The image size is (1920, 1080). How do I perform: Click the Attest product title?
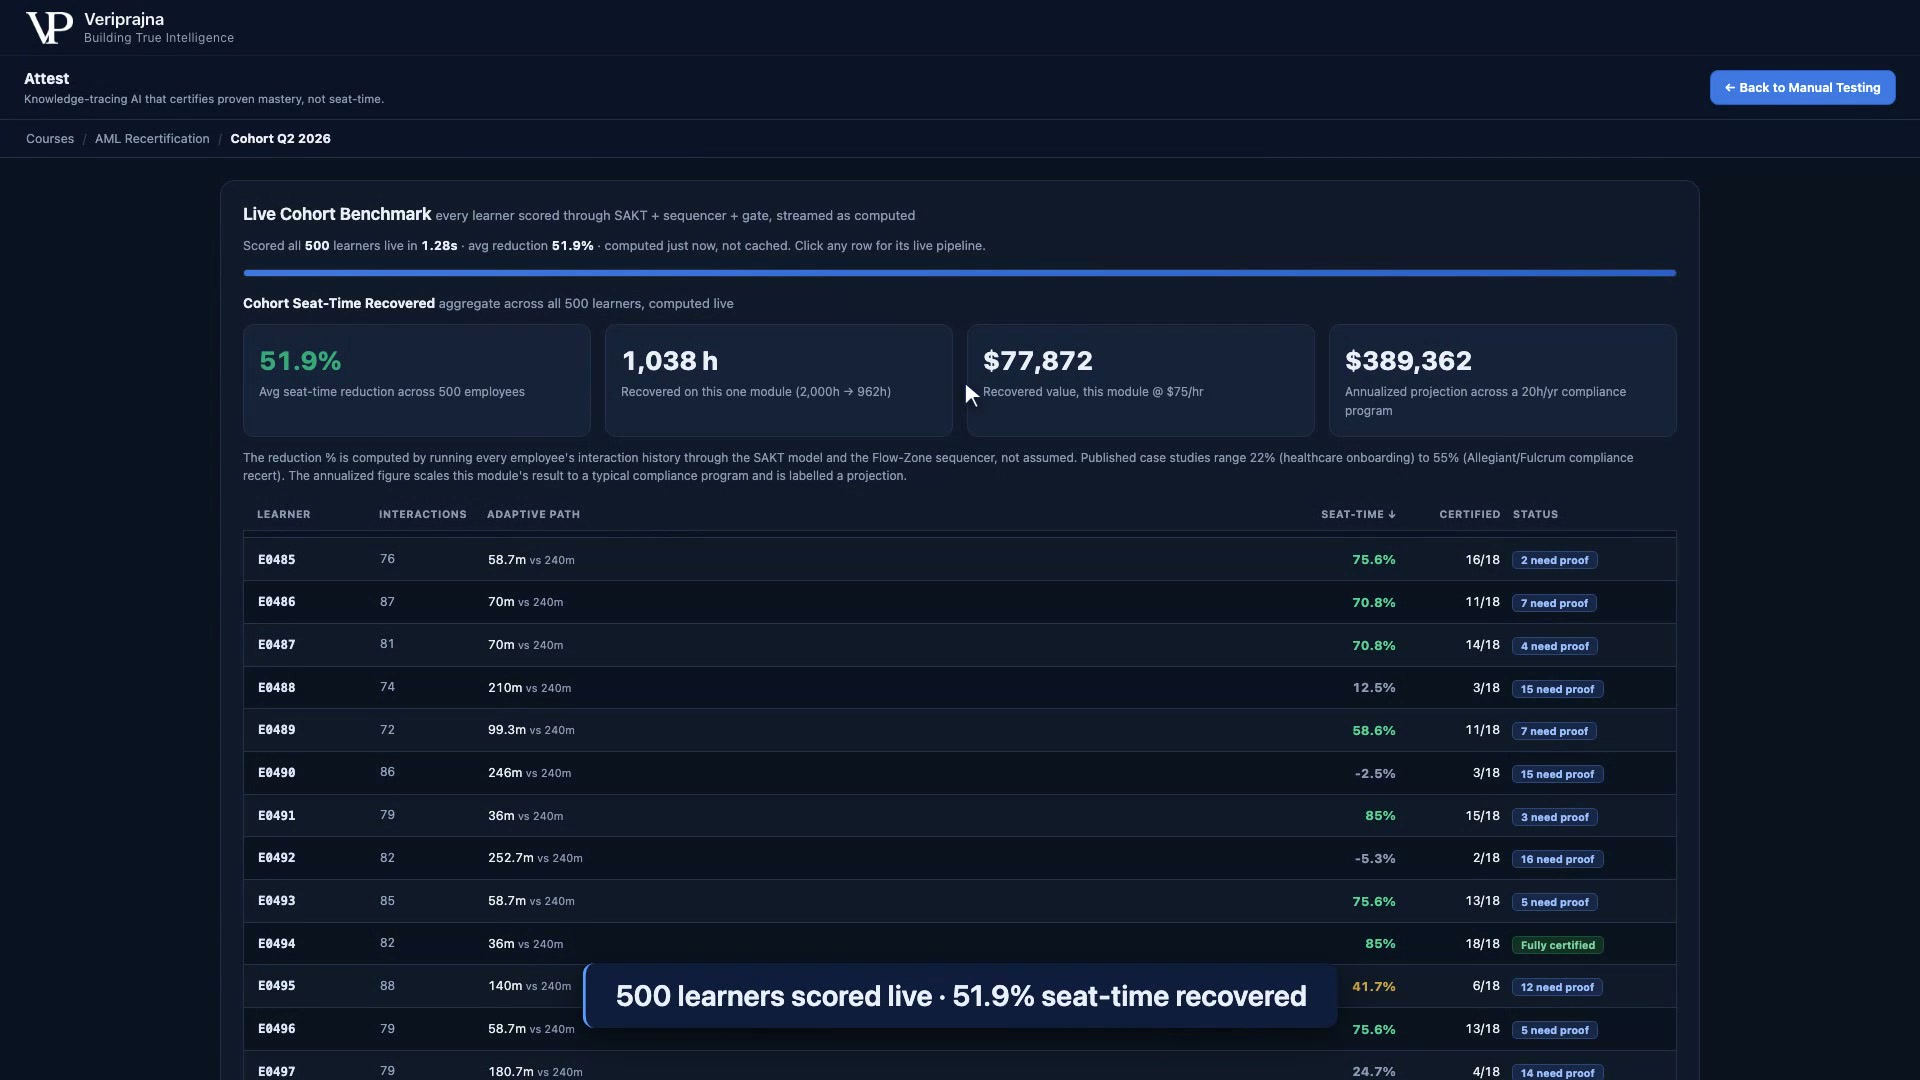tap(47, 79)
